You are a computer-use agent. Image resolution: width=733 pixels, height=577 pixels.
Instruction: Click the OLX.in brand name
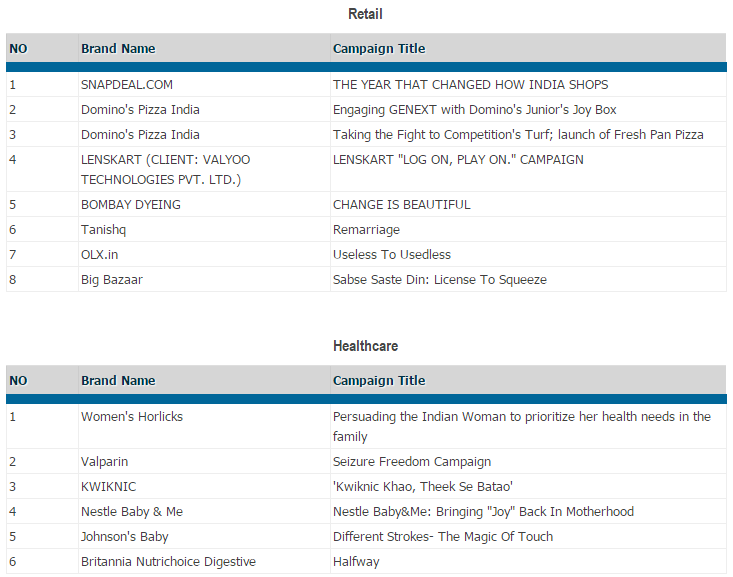click(100, 255)
